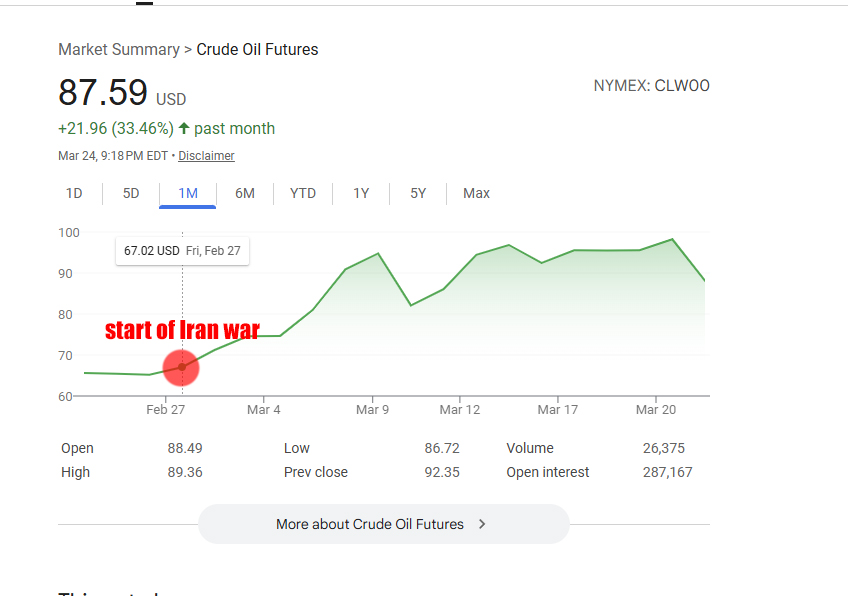This screenshot has width=848, height=596.
Task: Click the Mar 20 axis label
Action: (x=655, y=409)
